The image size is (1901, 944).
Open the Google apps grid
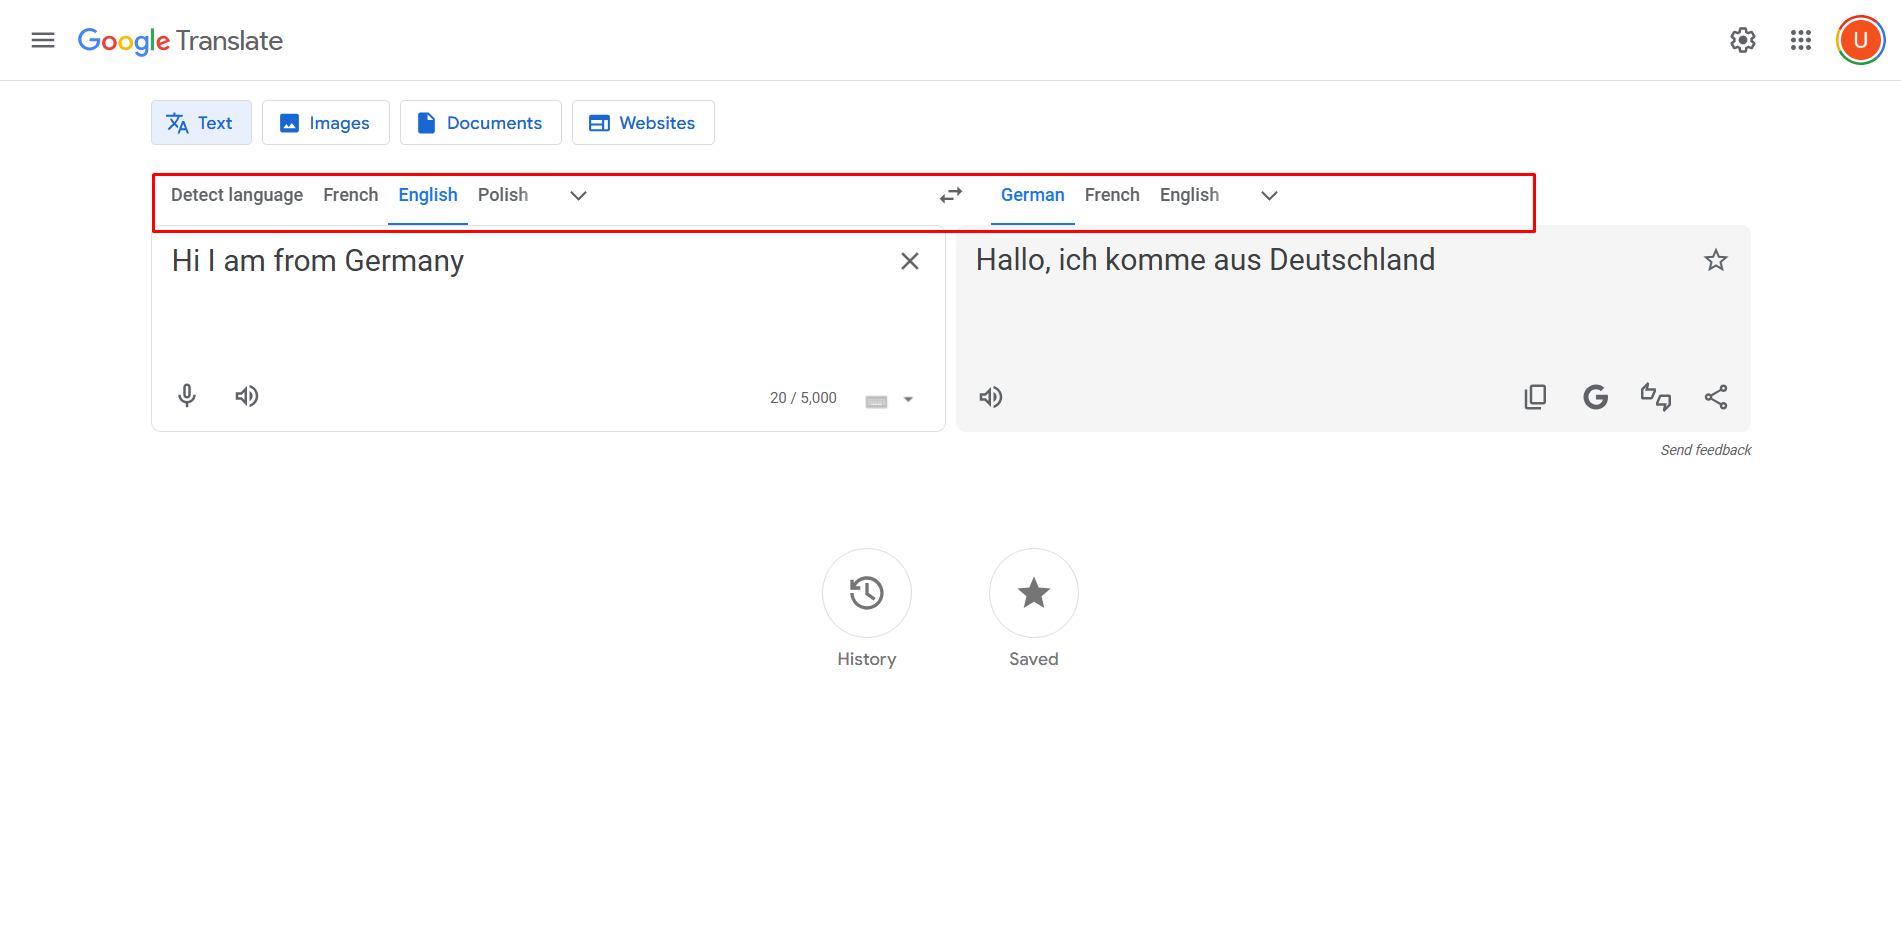[1800, 40]
